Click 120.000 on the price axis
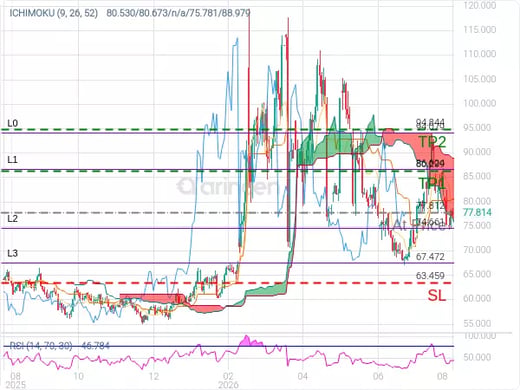This screenshot has height=390, width=520. [479, 5]
